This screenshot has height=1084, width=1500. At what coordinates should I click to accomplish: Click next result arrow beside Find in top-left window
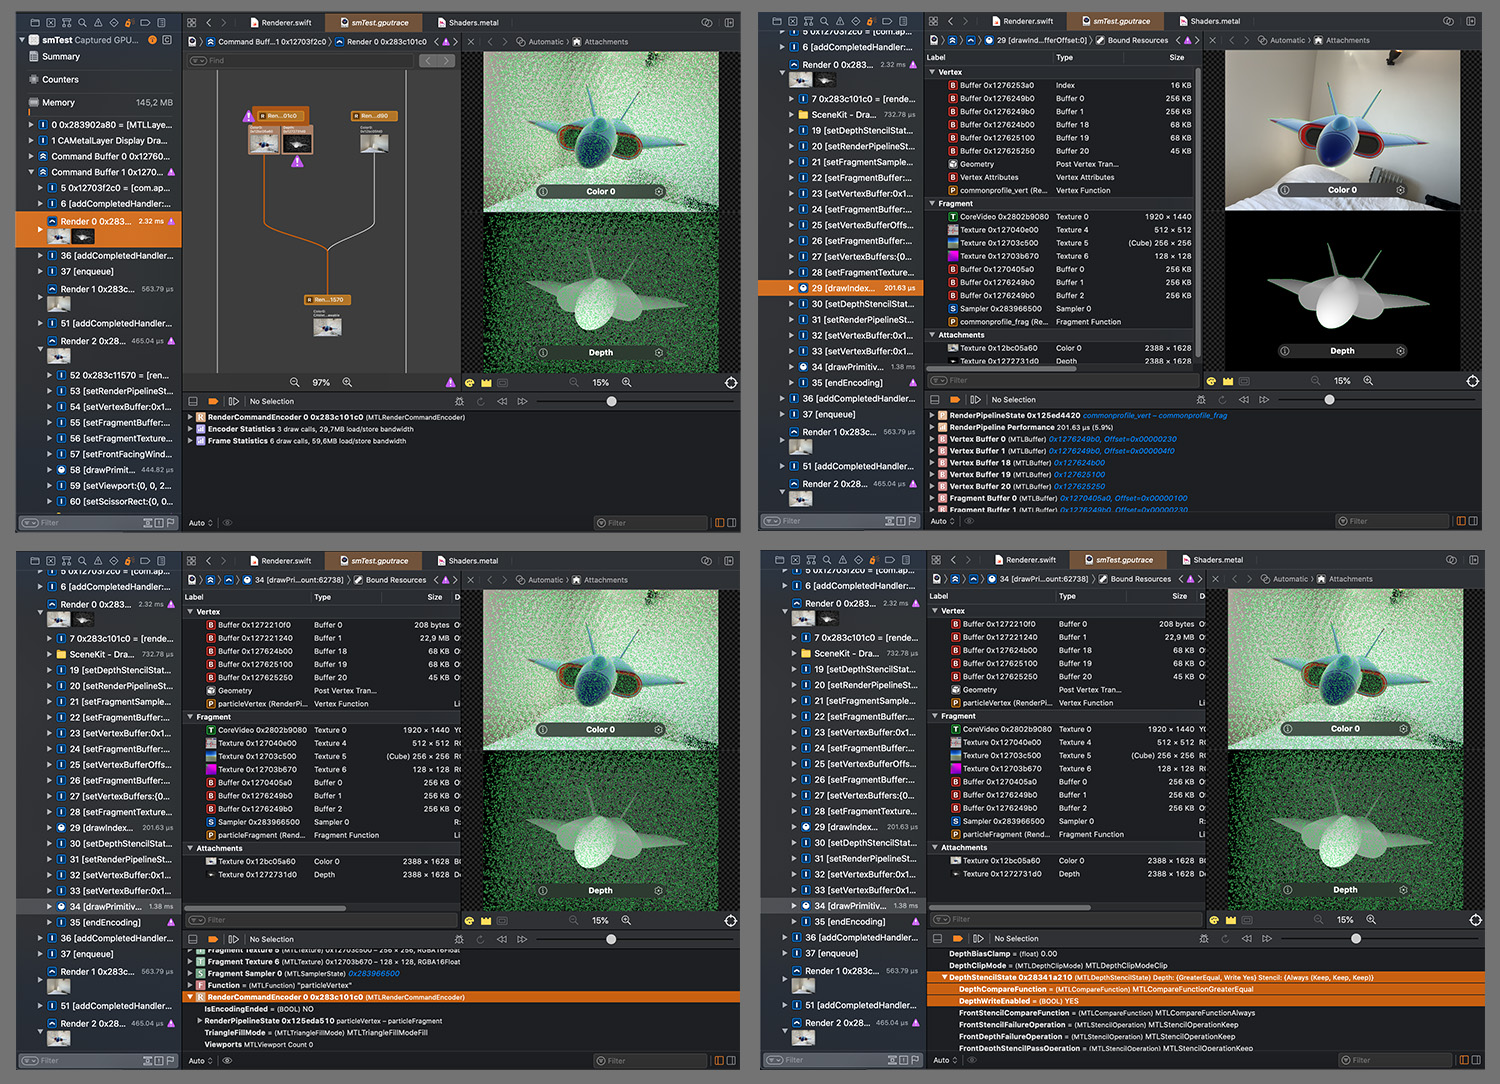point(445,61)
